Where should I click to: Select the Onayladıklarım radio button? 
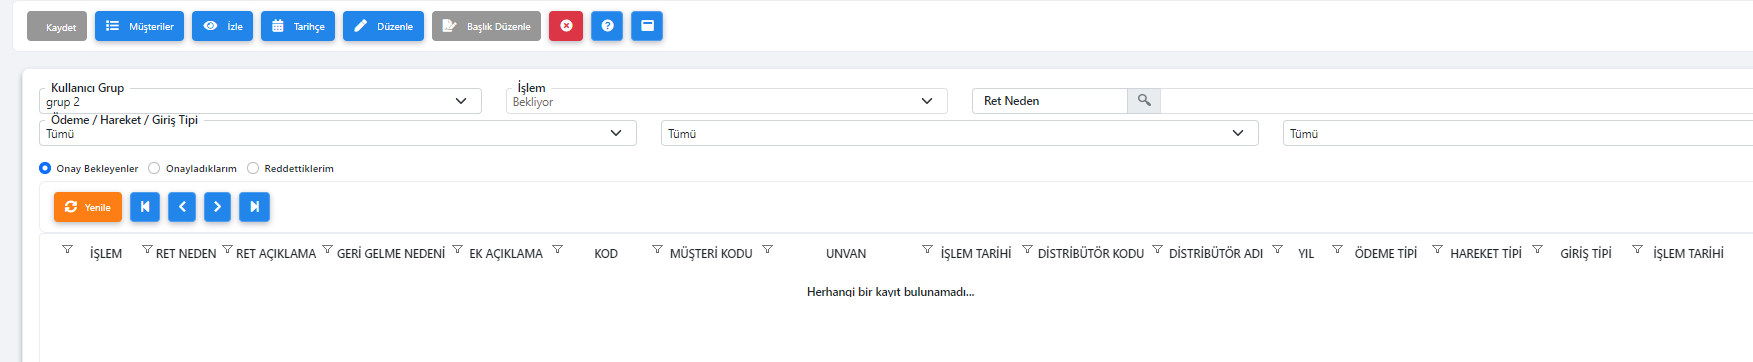154,168
